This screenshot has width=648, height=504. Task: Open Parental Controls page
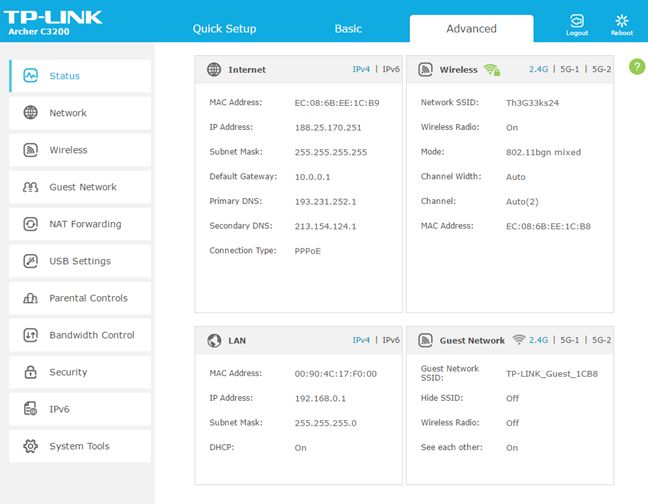[x=80, y=298]
